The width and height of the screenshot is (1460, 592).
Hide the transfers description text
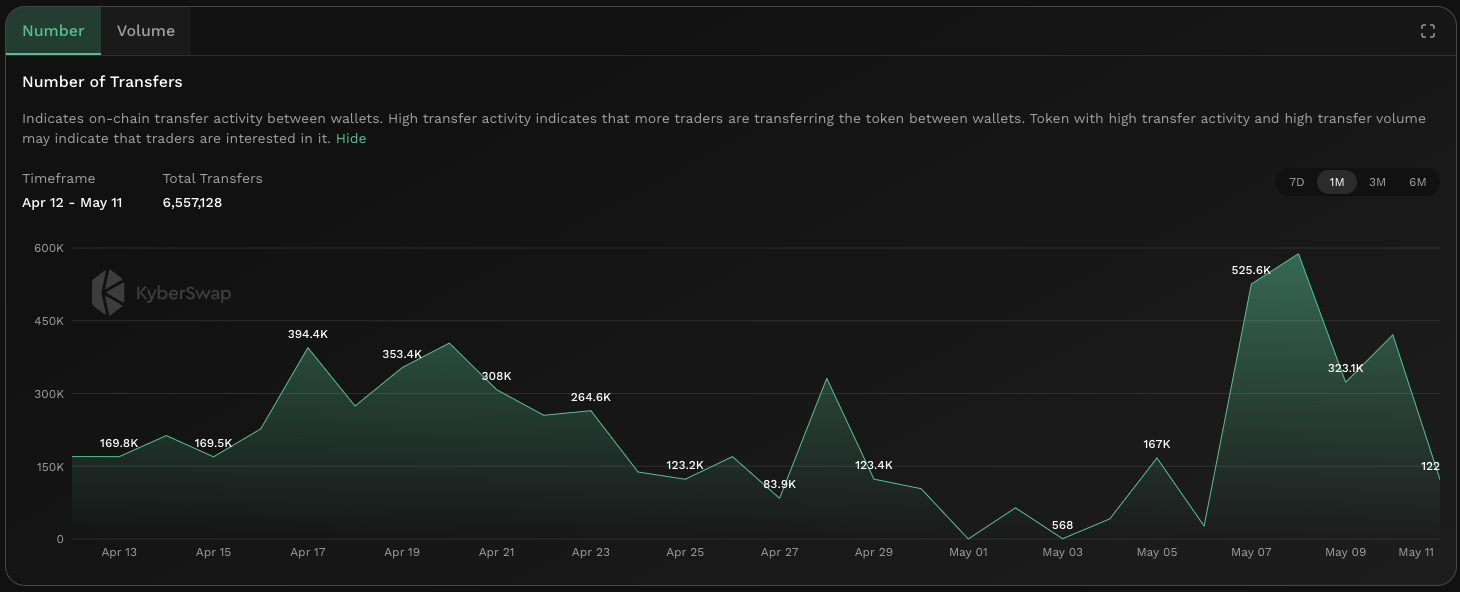tap(351, 139)
